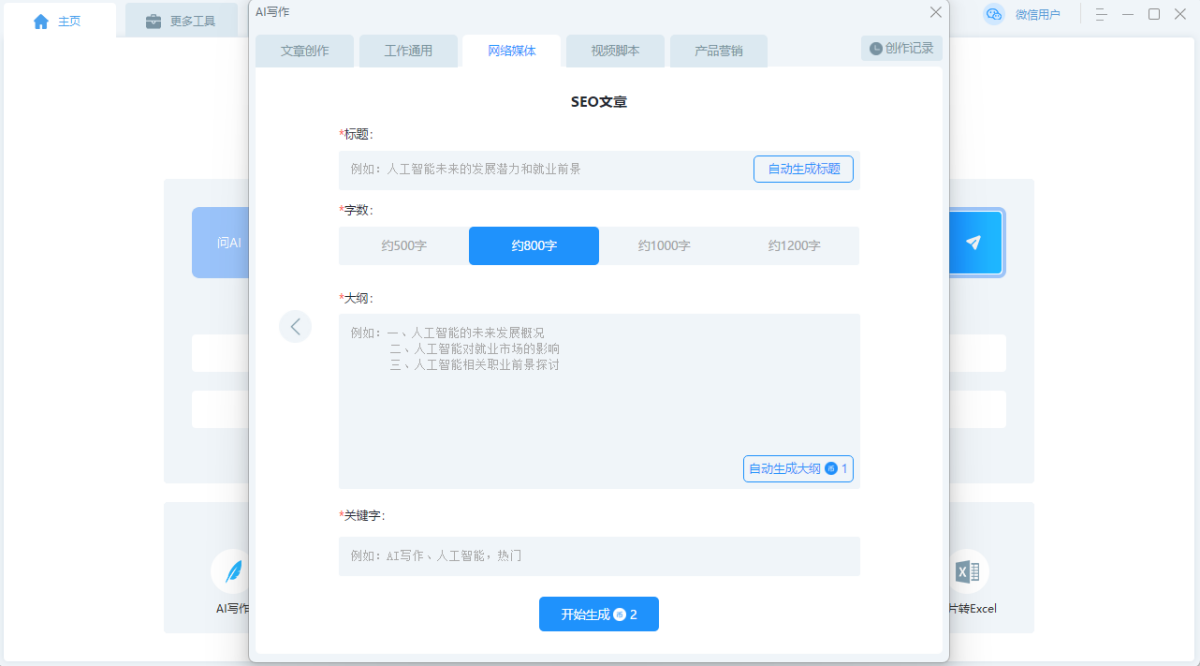
Task: Open the hamburger menu icon
Action: tap(1101, 14)
